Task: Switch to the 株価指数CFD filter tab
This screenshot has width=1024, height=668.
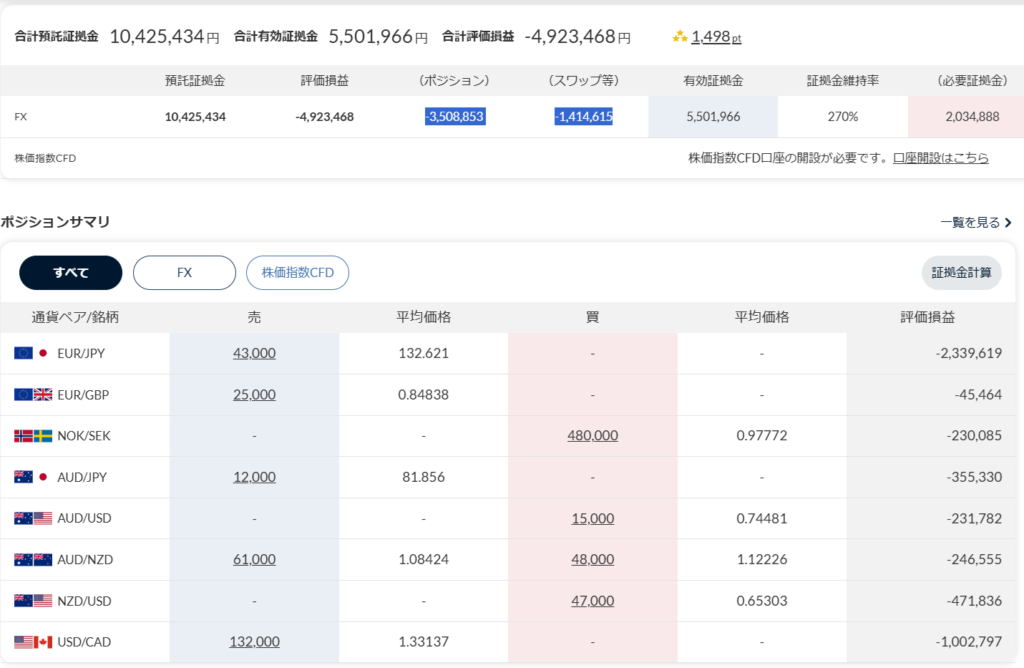Action: pyautogui.click(x=297, y=272)
